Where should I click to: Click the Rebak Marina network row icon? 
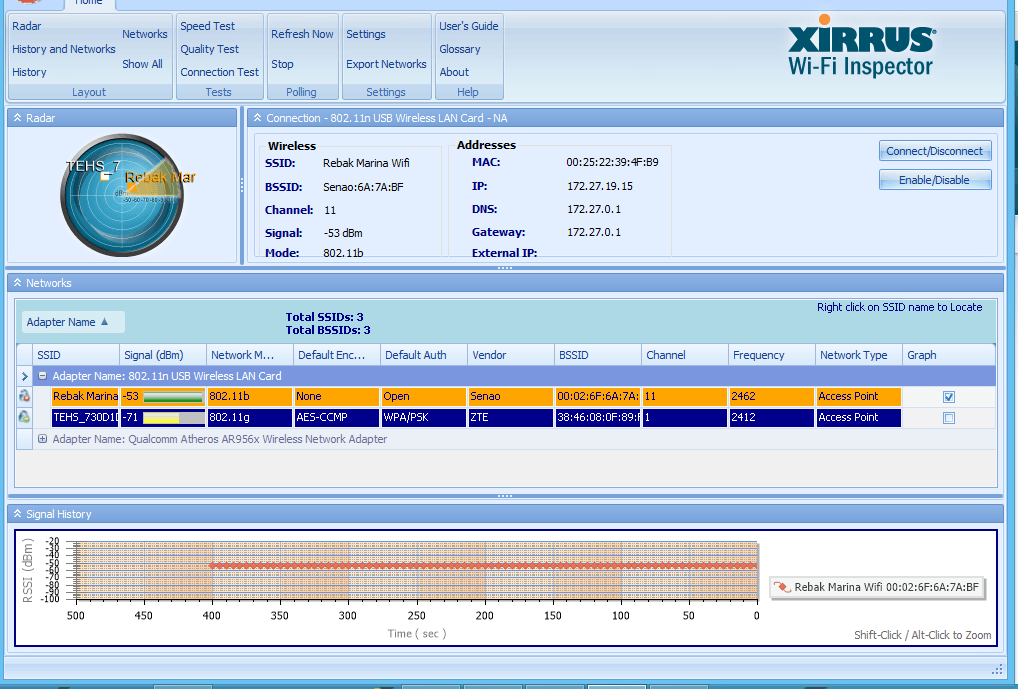click(x=24, y=396)
